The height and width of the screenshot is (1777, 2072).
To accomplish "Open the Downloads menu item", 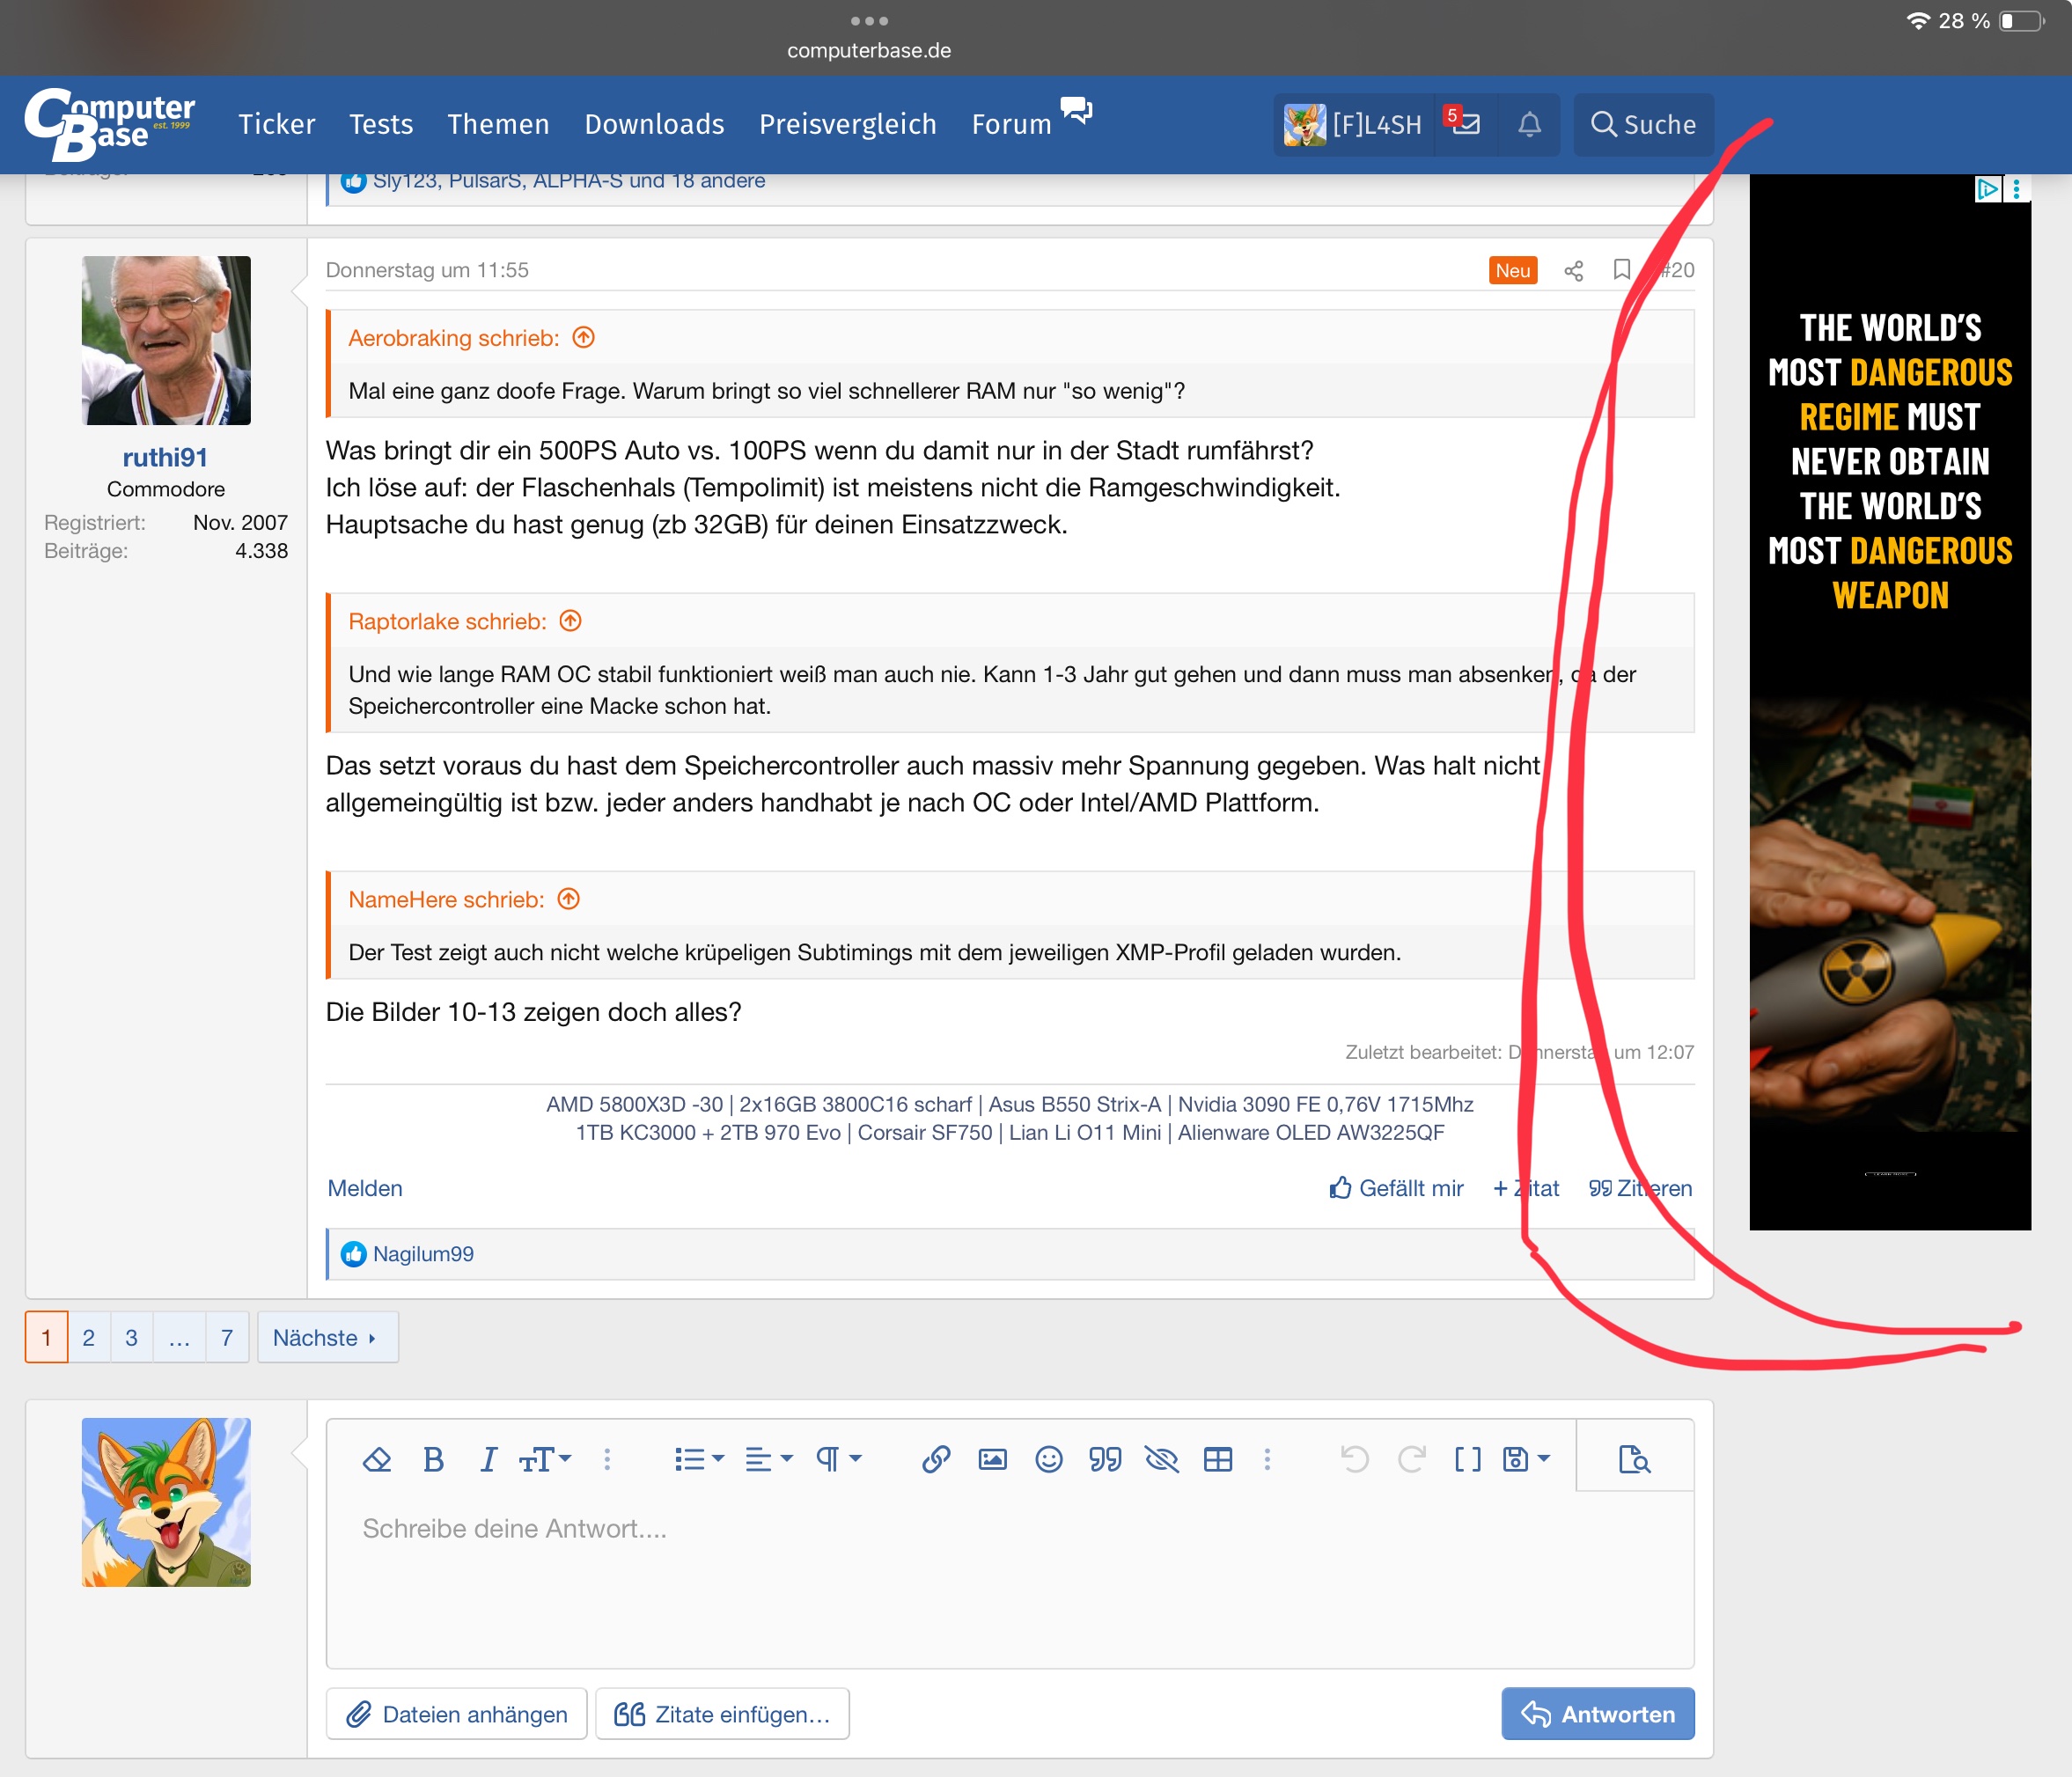I will [x=654, y=124].
